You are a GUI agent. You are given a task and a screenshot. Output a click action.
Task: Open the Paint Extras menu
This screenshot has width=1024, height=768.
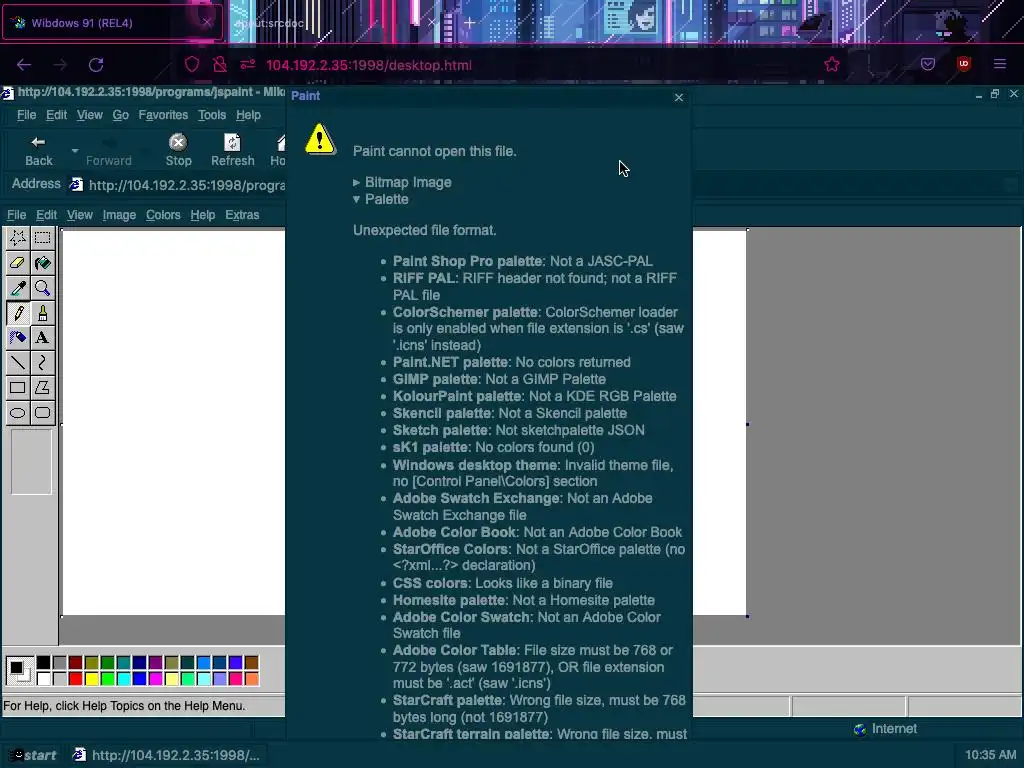(242, 215)
